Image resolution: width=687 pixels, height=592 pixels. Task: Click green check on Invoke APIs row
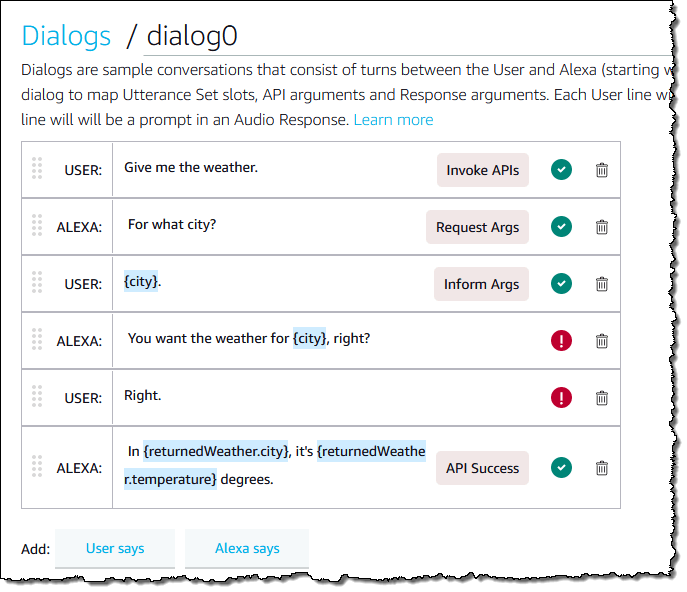click(562, 170)
